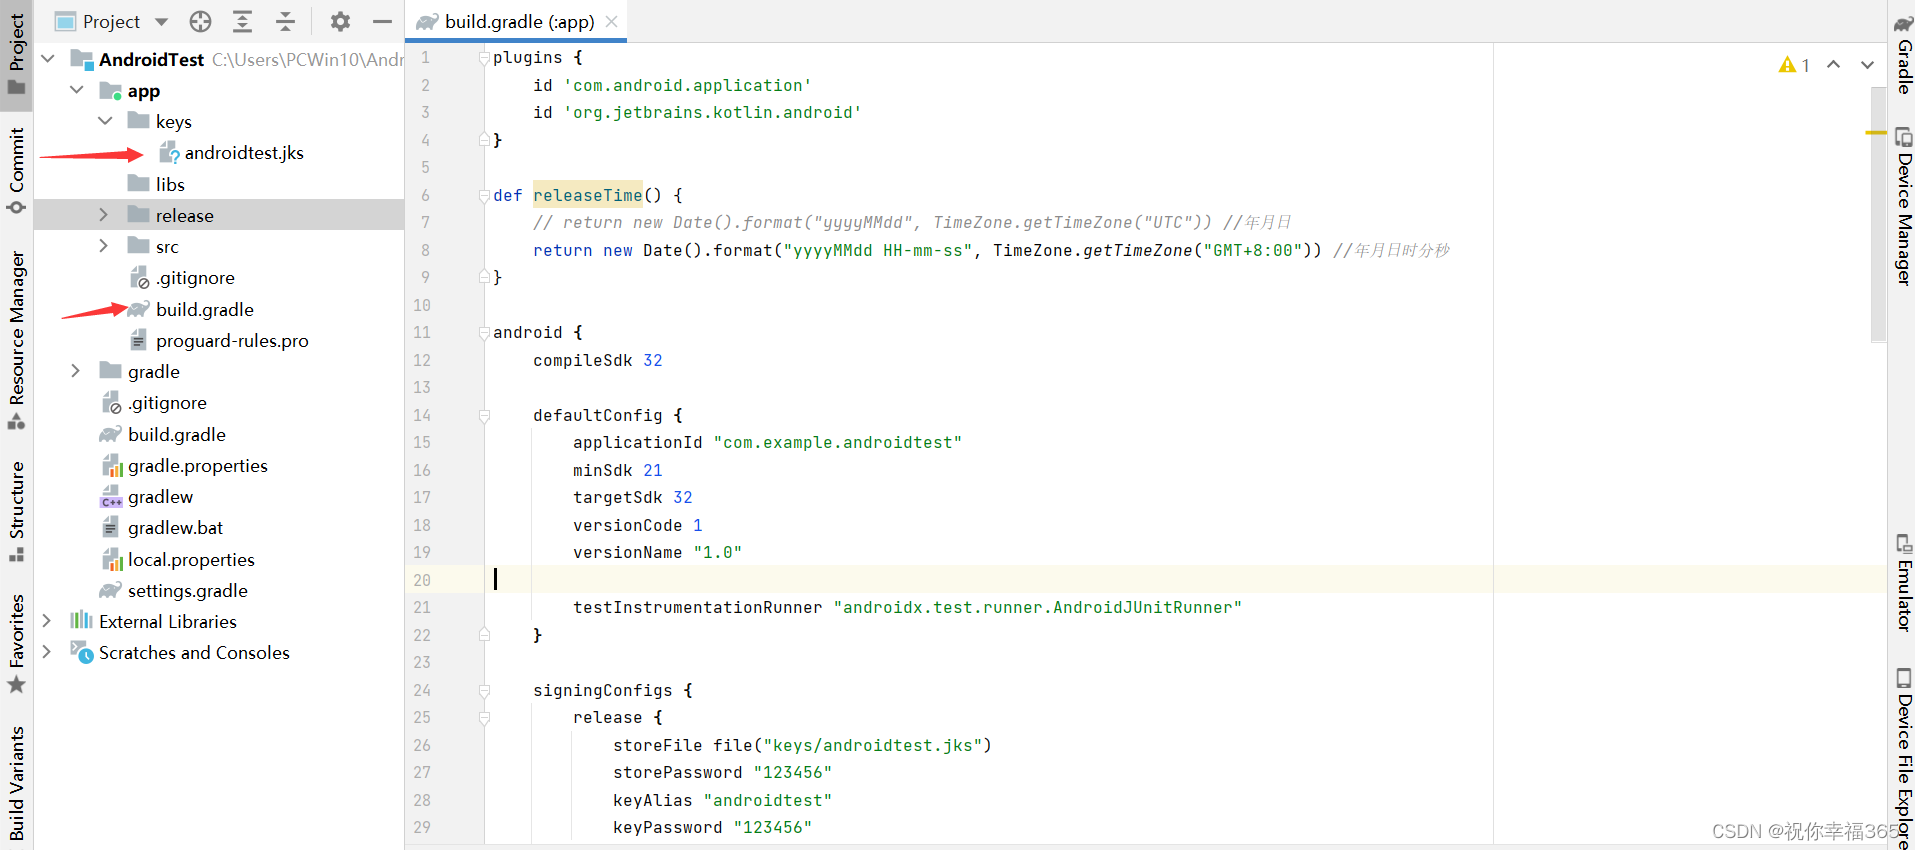Collapse the keys folder

105,121
